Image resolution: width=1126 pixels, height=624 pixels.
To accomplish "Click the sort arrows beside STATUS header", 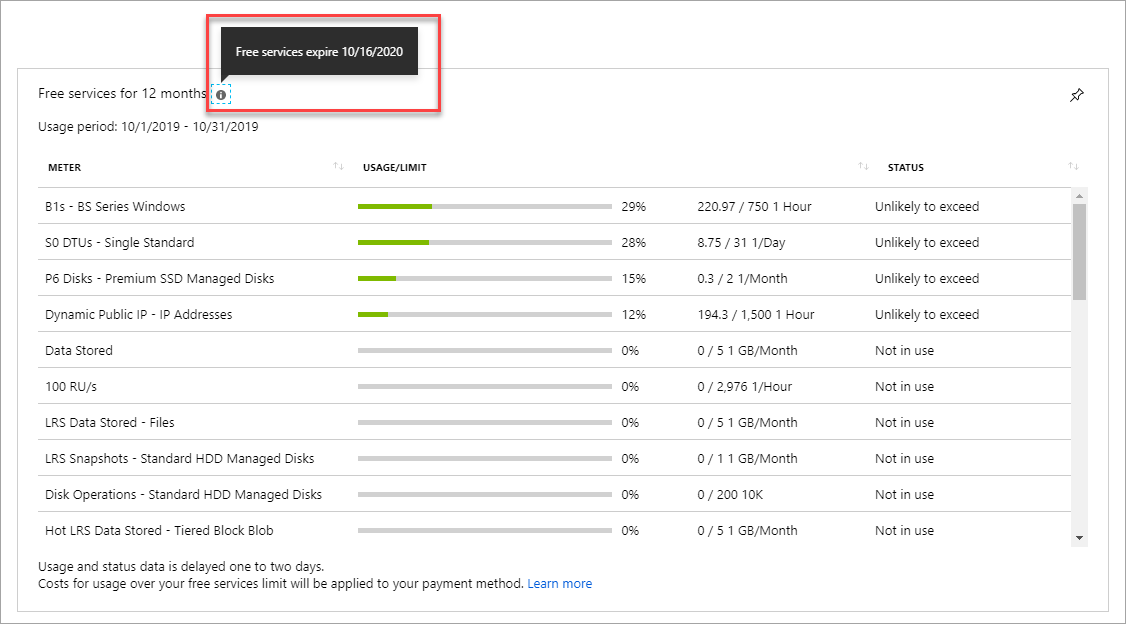I will 1074,167.
